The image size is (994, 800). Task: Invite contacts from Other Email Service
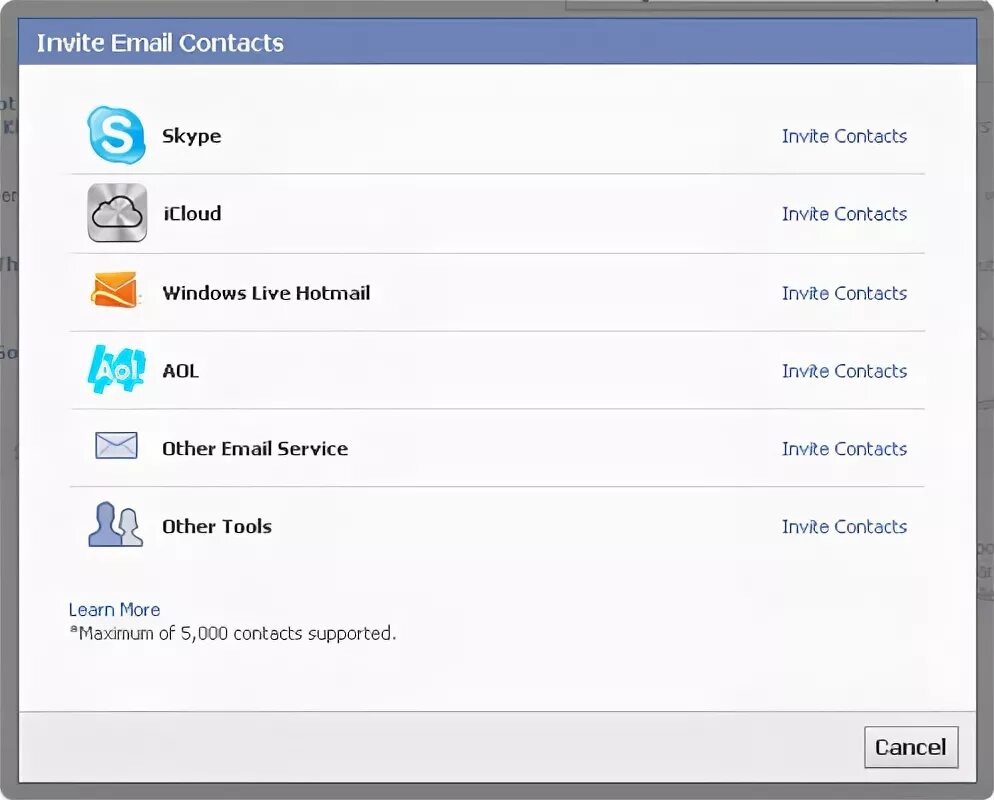coord(844,449)
